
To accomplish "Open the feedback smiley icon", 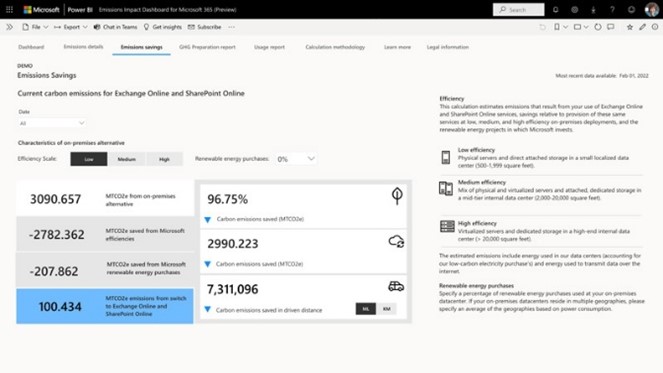I will (631, 9).
